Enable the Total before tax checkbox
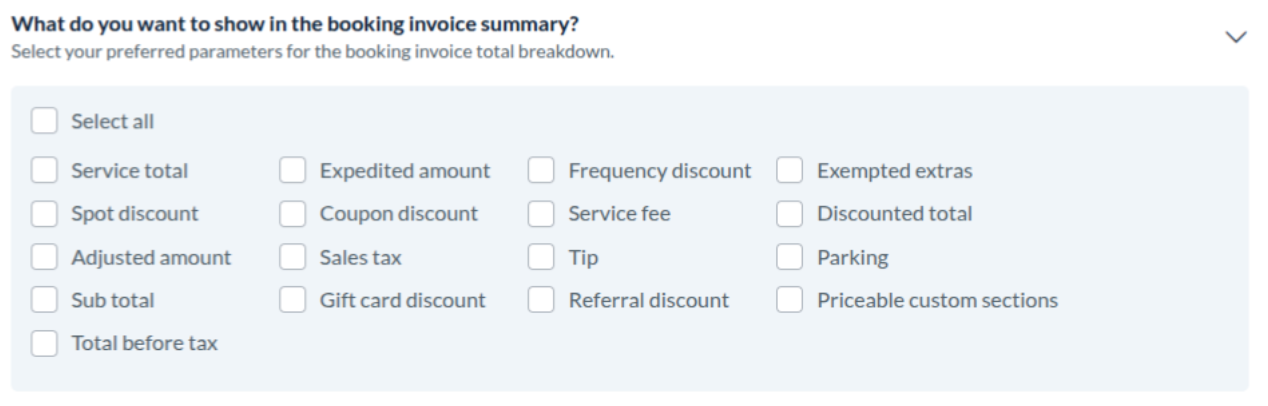Viewport: 1268px width, 406px height. click(44, 344)
